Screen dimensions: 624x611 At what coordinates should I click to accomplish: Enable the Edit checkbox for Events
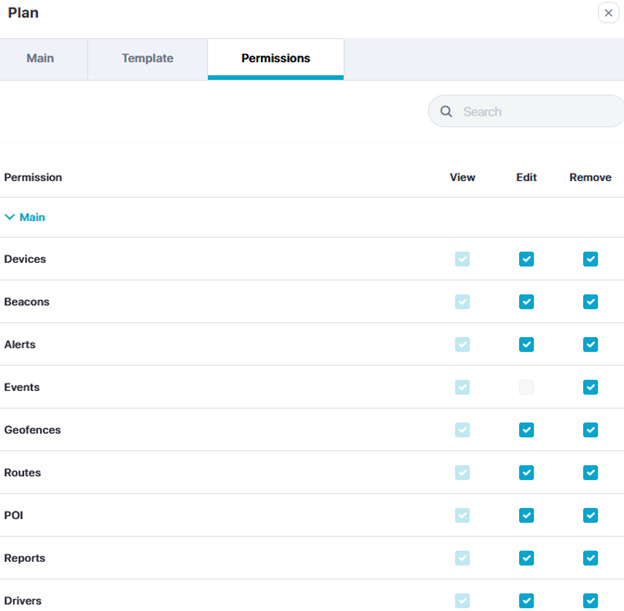[x=526, y=387]
